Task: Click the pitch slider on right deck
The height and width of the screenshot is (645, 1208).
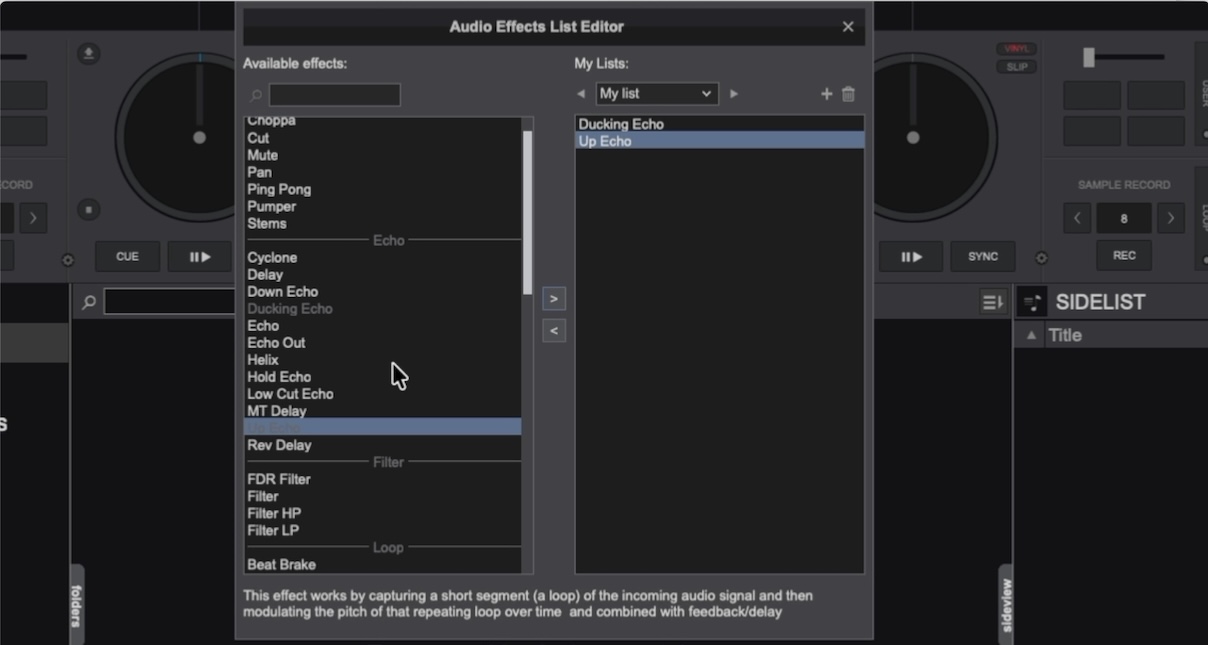Action: point(1089,57)
